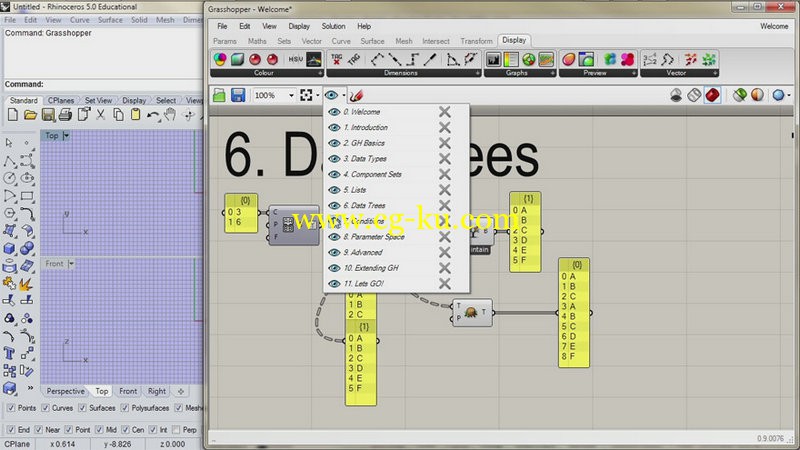Image resolution: width=800 pixels, height=450 pixels.
Task: Click the no-preview mode icon
Action: click(676, 95)
